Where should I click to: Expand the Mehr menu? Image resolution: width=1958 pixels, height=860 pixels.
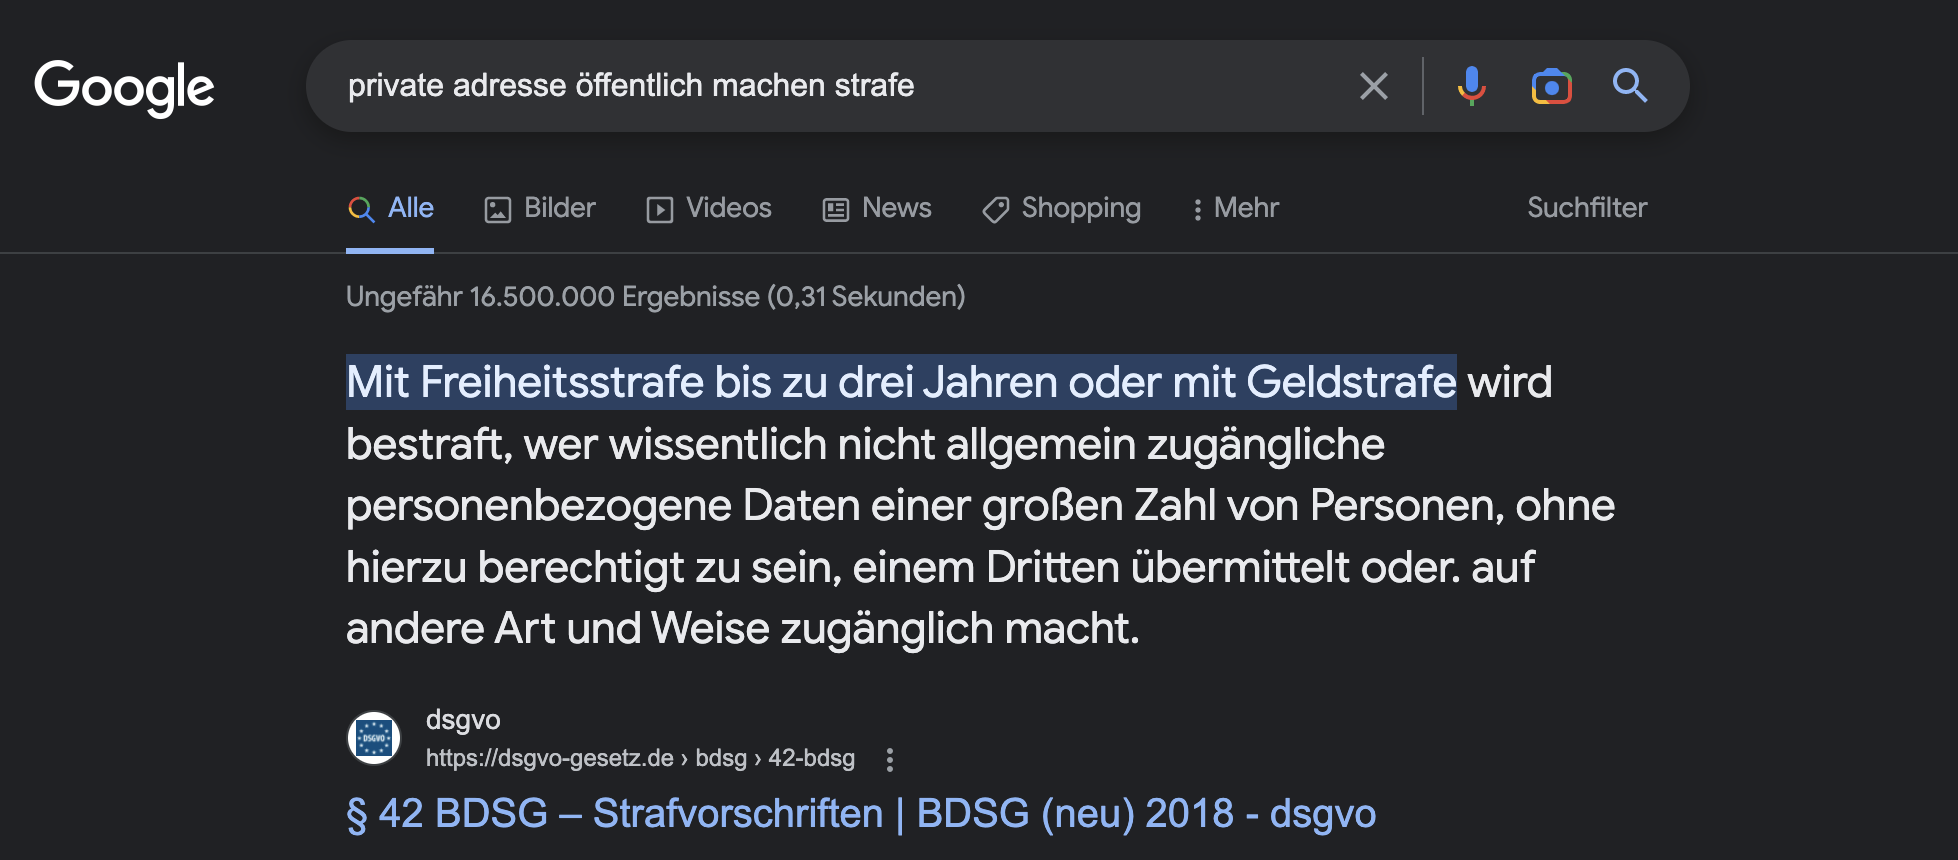click(1236, 208)
